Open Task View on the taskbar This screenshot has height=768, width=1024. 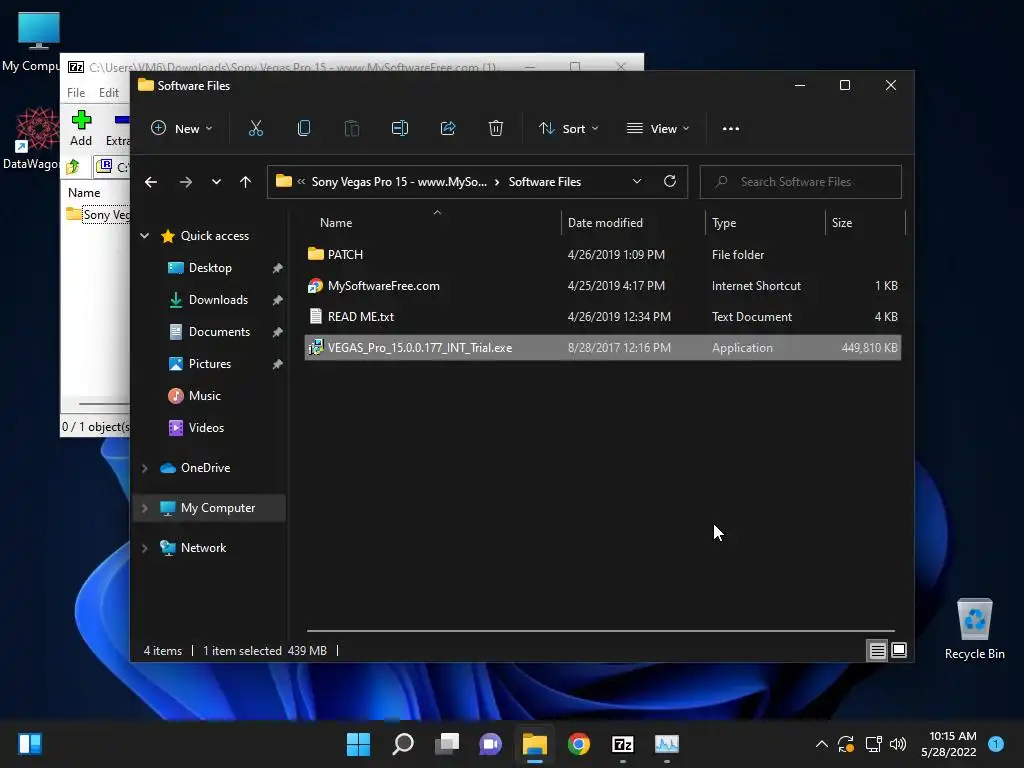pyautogui.click(x=447, y=744)
